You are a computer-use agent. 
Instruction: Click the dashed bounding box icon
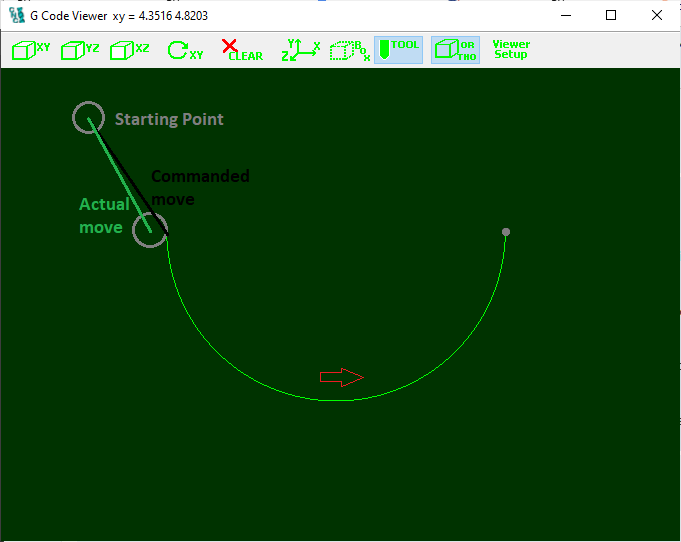click(x=349, y=50)
